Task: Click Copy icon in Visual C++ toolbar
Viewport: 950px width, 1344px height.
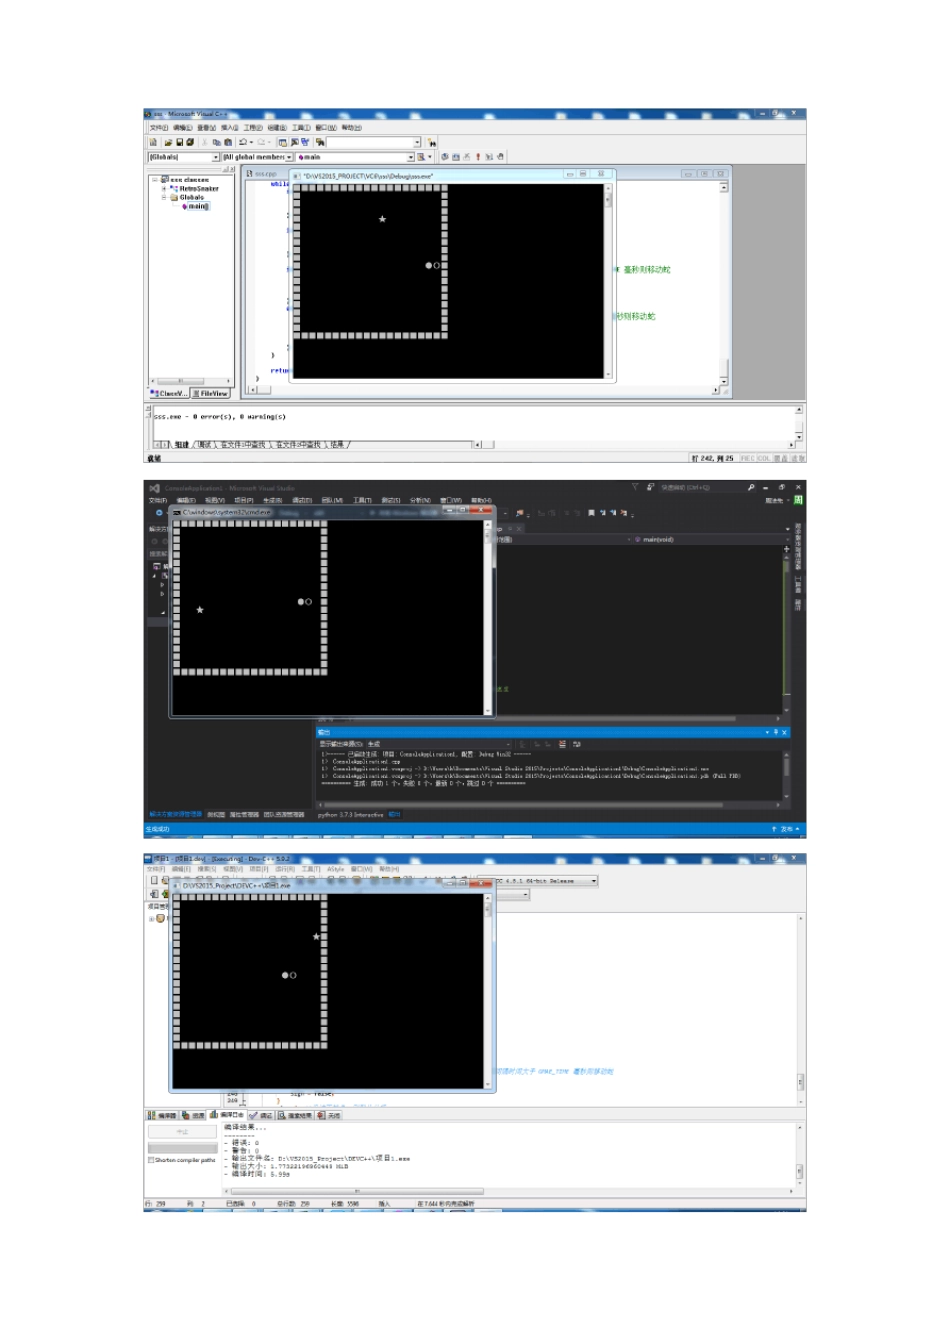Action: 217,142
